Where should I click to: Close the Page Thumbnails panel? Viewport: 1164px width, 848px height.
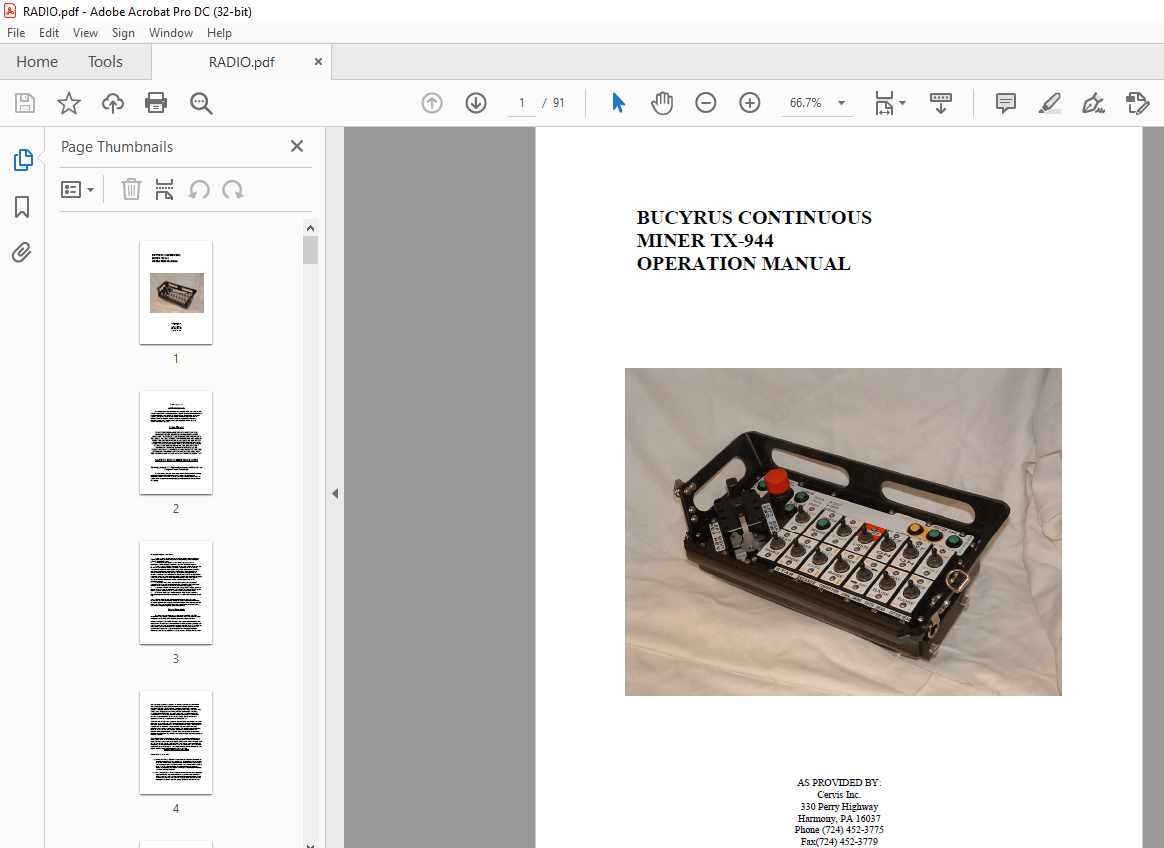coord(296,146)
